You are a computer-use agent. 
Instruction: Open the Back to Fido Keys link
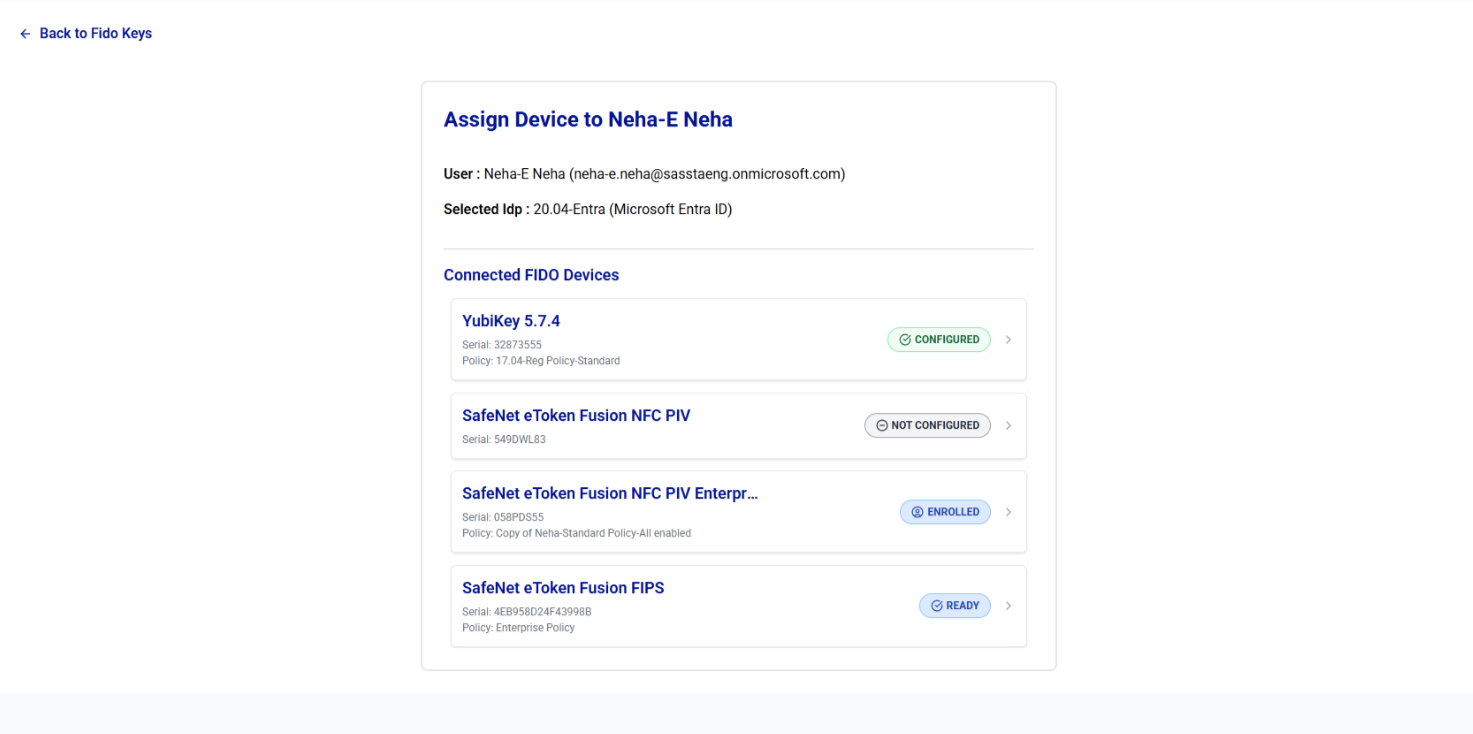click(95, 34)
